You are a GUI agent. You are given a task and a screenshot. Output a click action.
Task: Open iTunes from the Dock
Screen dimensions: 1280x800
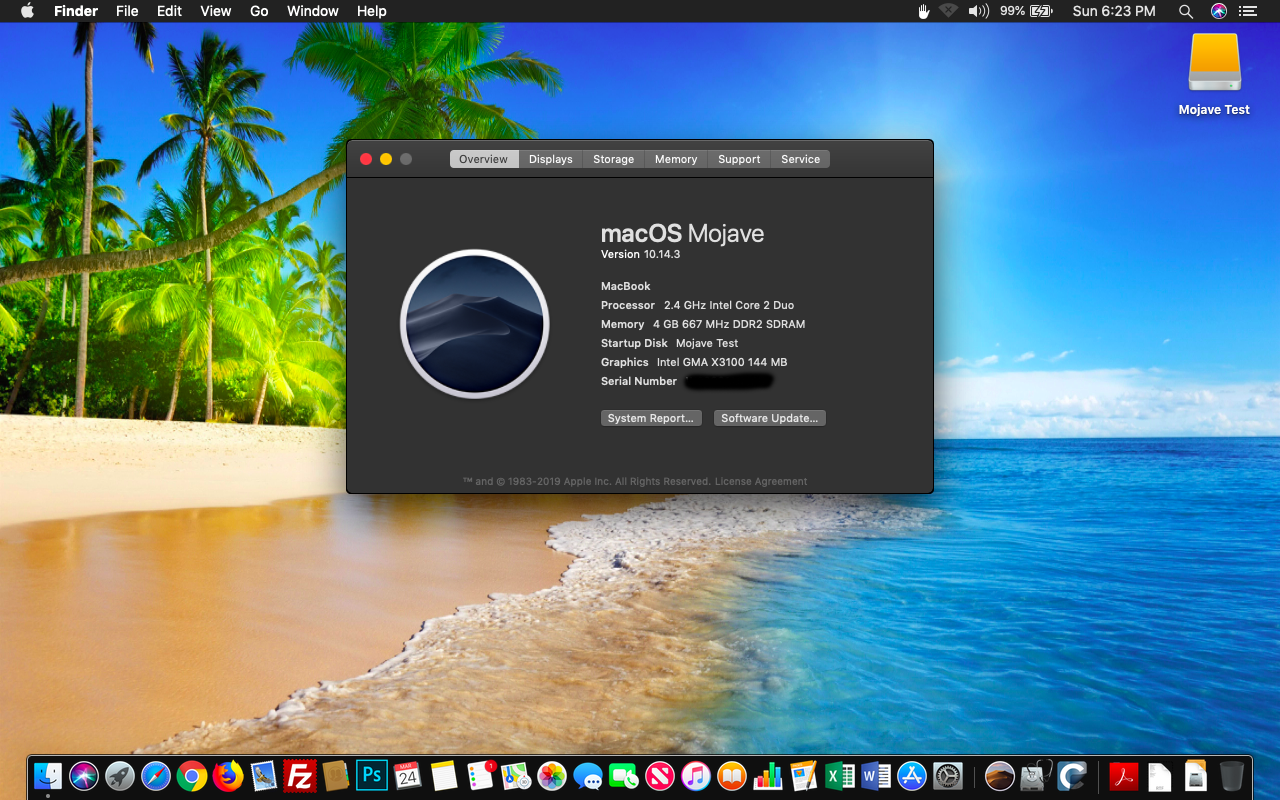pos(696,776)
